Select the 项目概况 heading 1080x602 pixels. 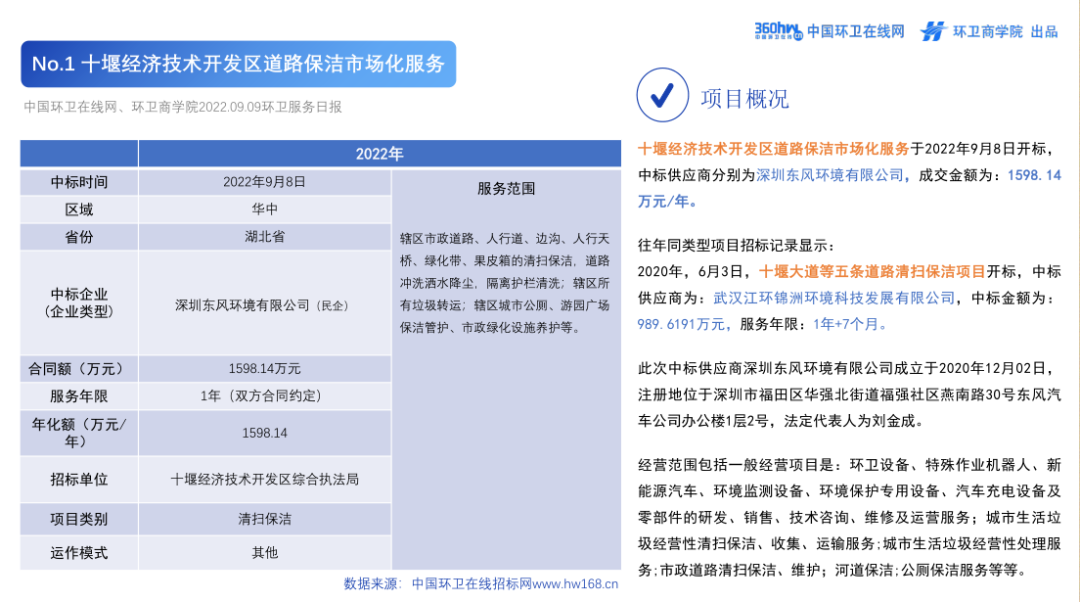click(x=745, y=98)
